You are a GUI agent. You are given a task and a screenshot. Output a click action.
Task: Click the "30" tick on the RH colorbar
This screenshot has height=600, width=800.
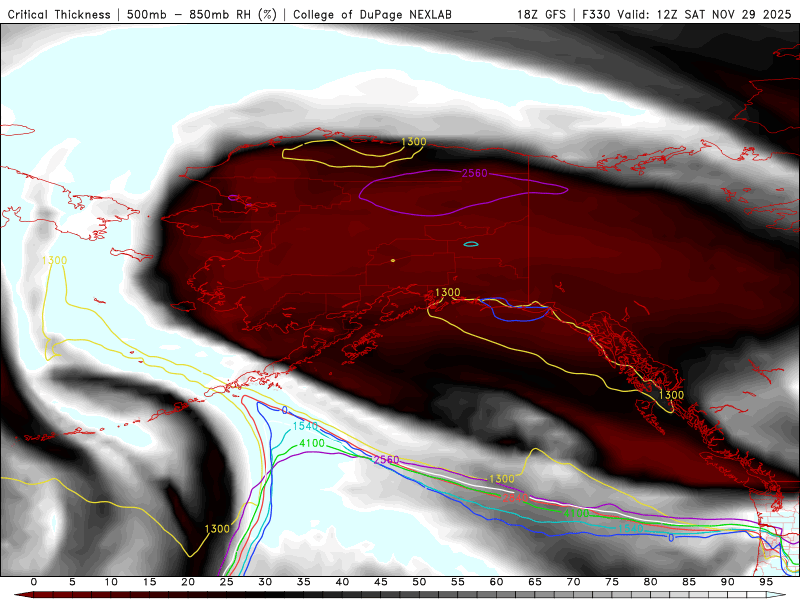click(x=265, y=582)
